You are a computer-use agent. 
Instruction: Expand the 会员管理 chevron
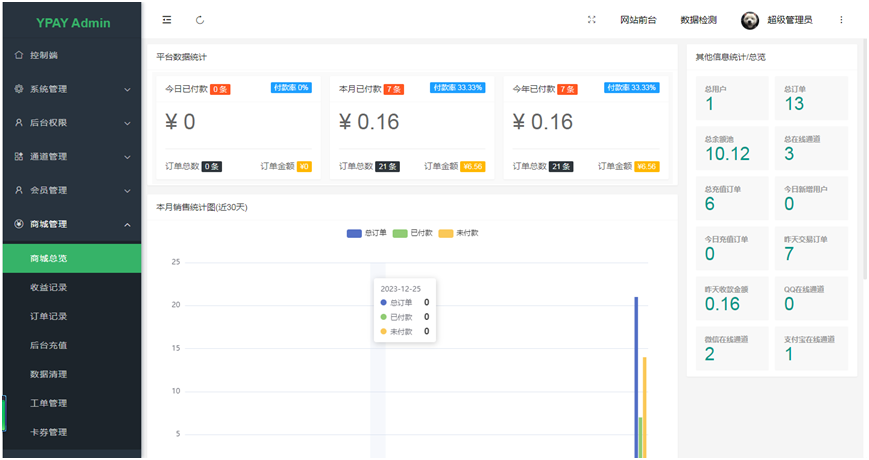tap(127, 191)
